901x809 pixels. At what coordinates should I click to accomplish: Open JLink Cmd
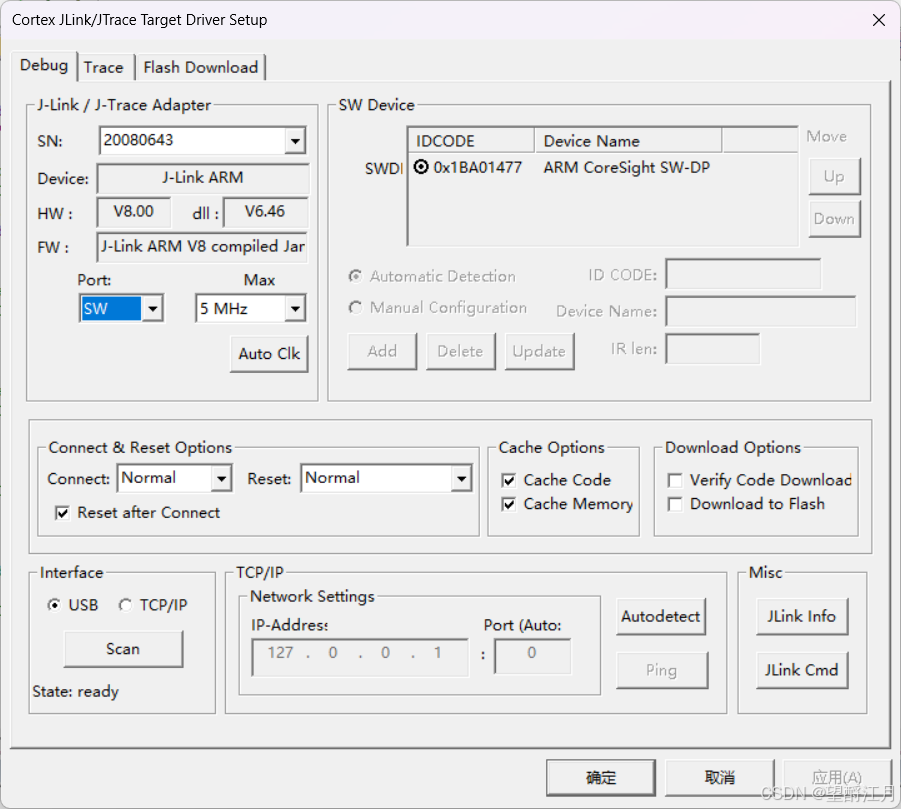(x=802, y=670)
